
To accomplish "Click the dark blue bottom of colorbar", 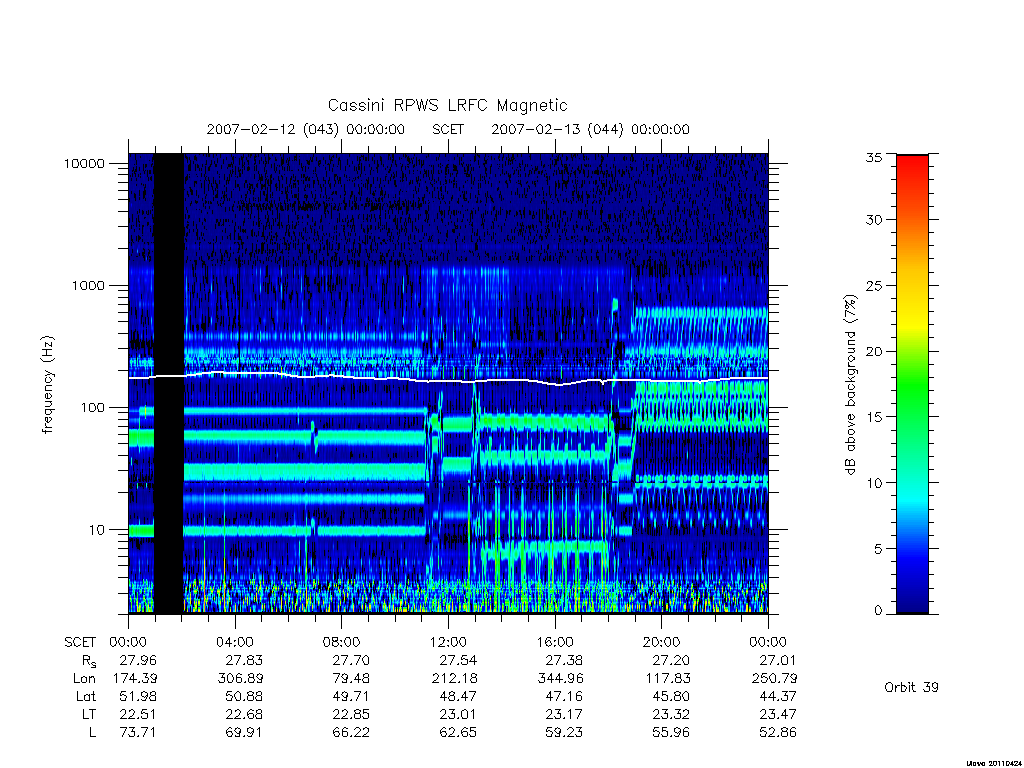I will pos(912,601).
